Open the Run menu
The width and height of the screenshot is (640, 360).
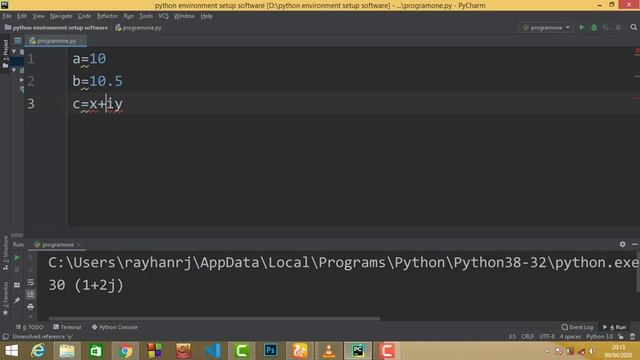129,16
